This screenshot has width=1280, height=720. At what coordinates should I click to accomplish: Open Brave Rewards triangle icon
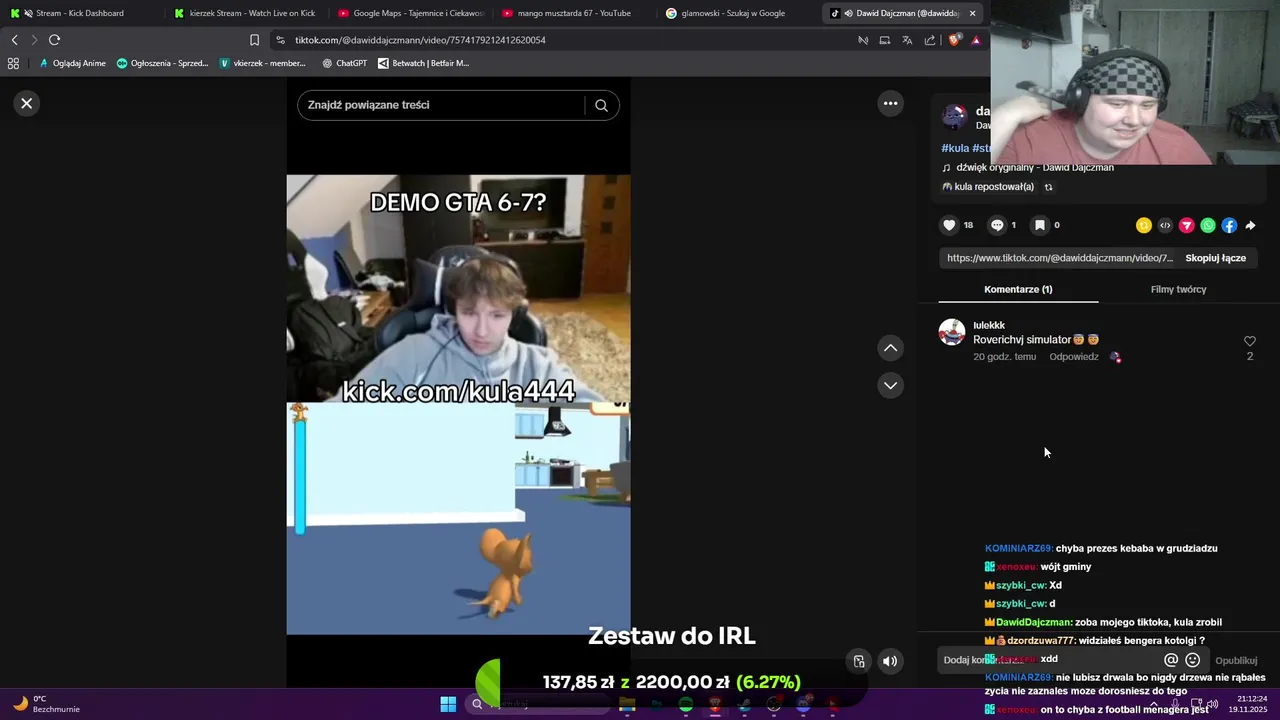(x=976, y=40)
